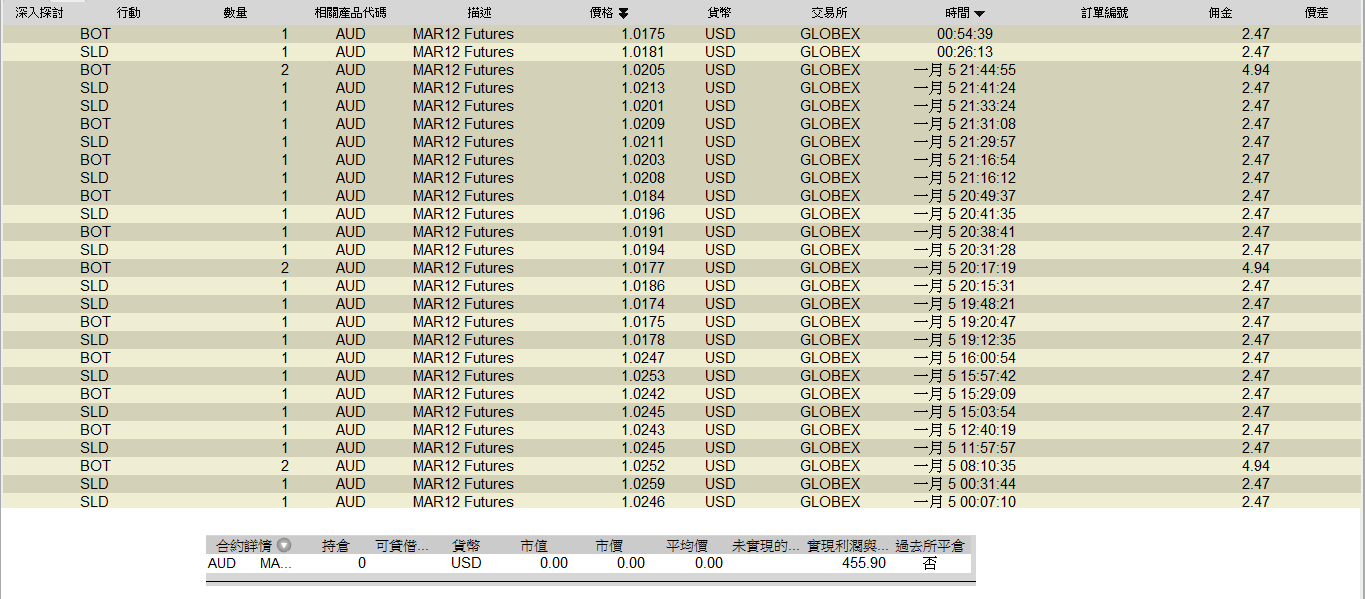Screen dimensions: 1365x599
Task: Click the position quantity 0 under 持倉
Action: [x=361, y=563]
